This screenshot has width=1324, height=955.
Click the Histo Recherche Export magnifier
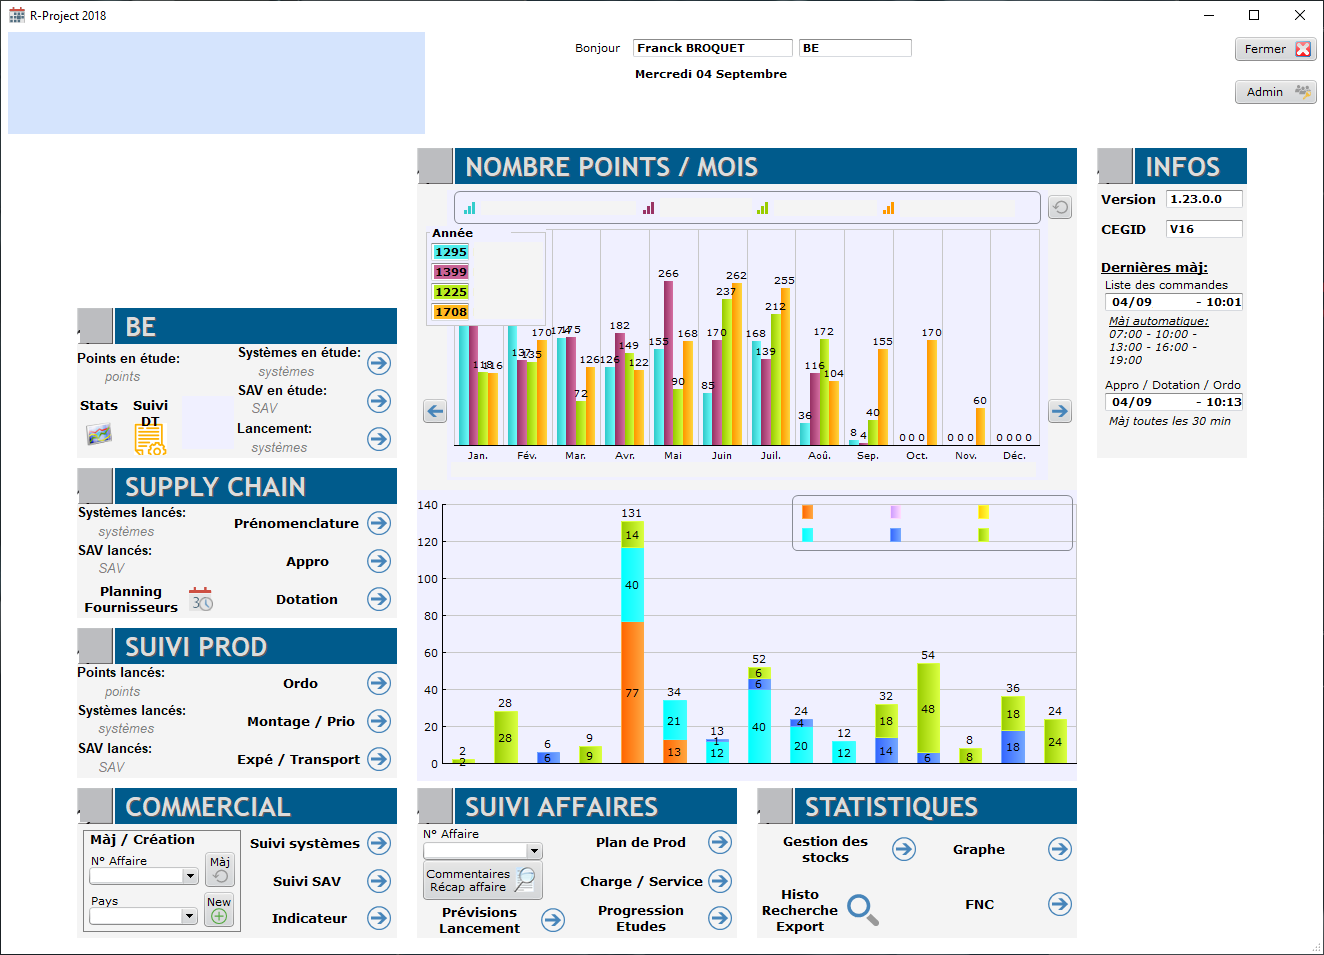(863, 910)
